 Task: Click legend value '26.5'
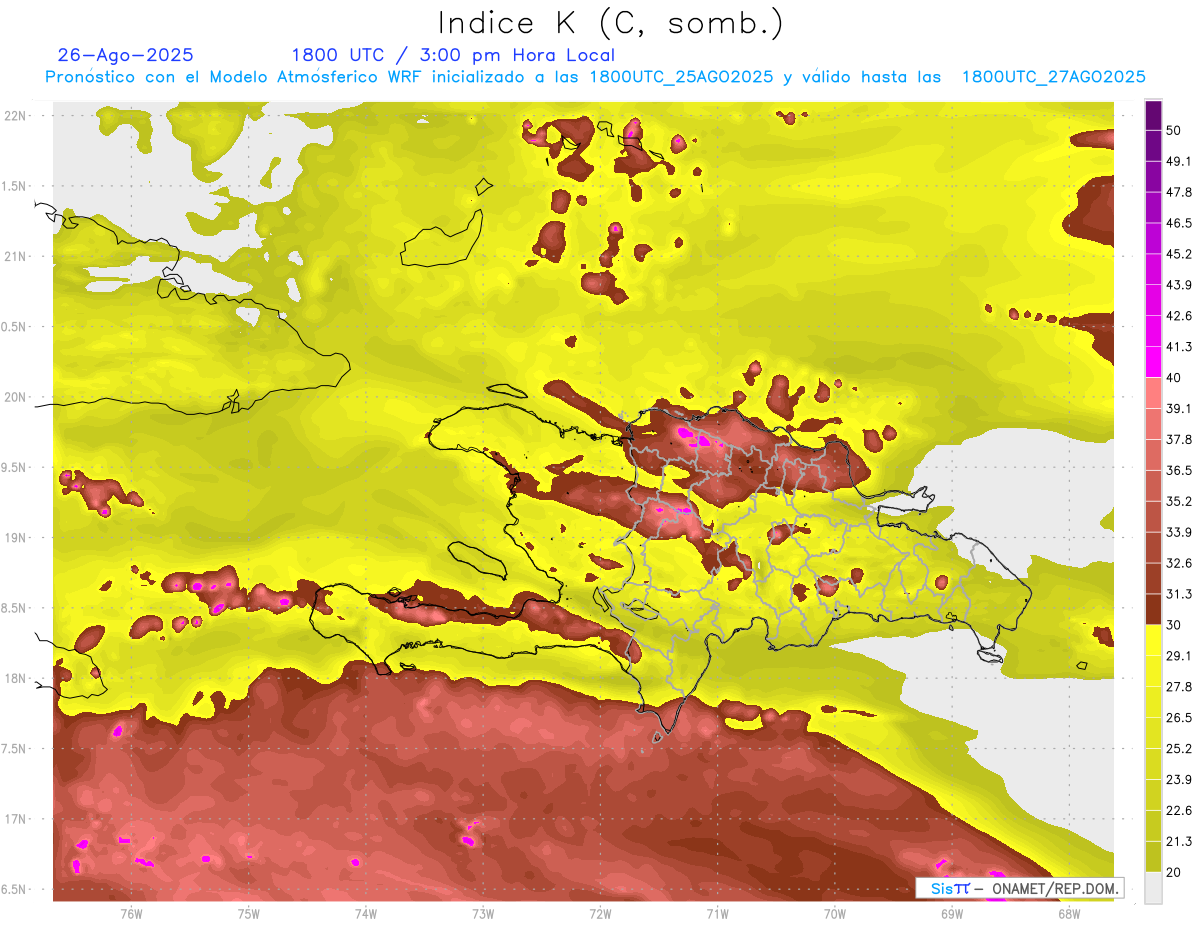1178,718
